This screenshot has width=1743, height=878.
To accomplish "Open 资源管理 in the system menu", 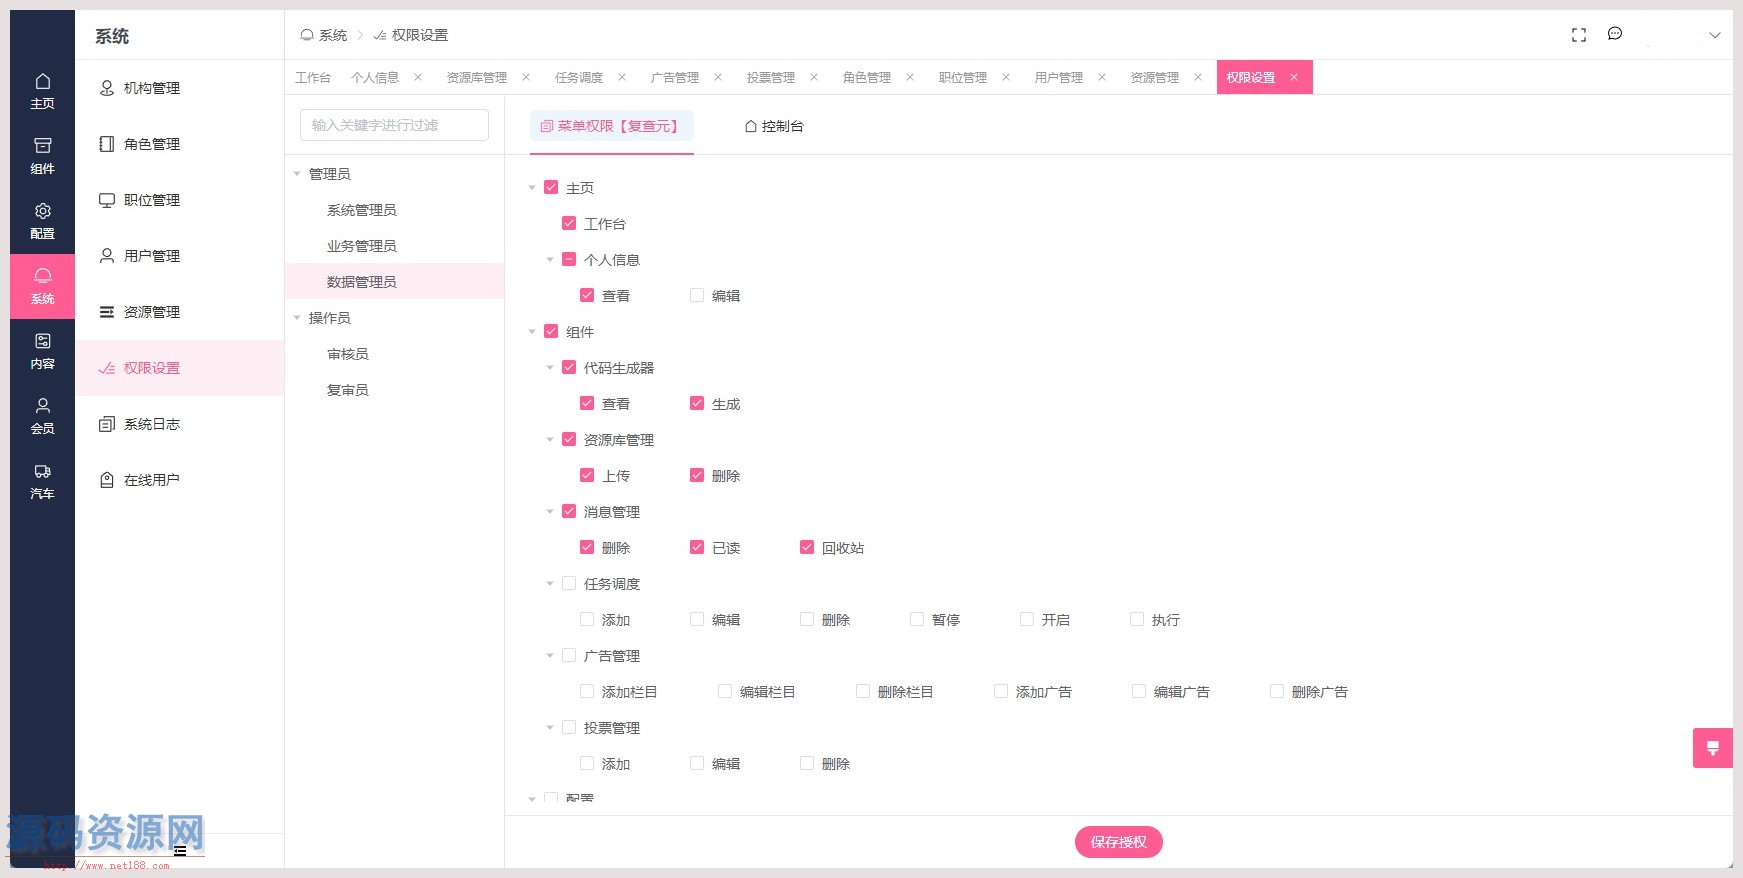I will (x=180, y=312).
